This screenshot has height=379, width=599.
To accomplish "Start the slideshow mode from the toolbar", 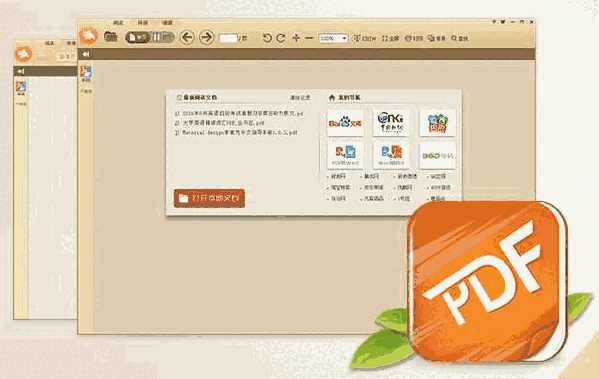I will click(x=364, y=39).
